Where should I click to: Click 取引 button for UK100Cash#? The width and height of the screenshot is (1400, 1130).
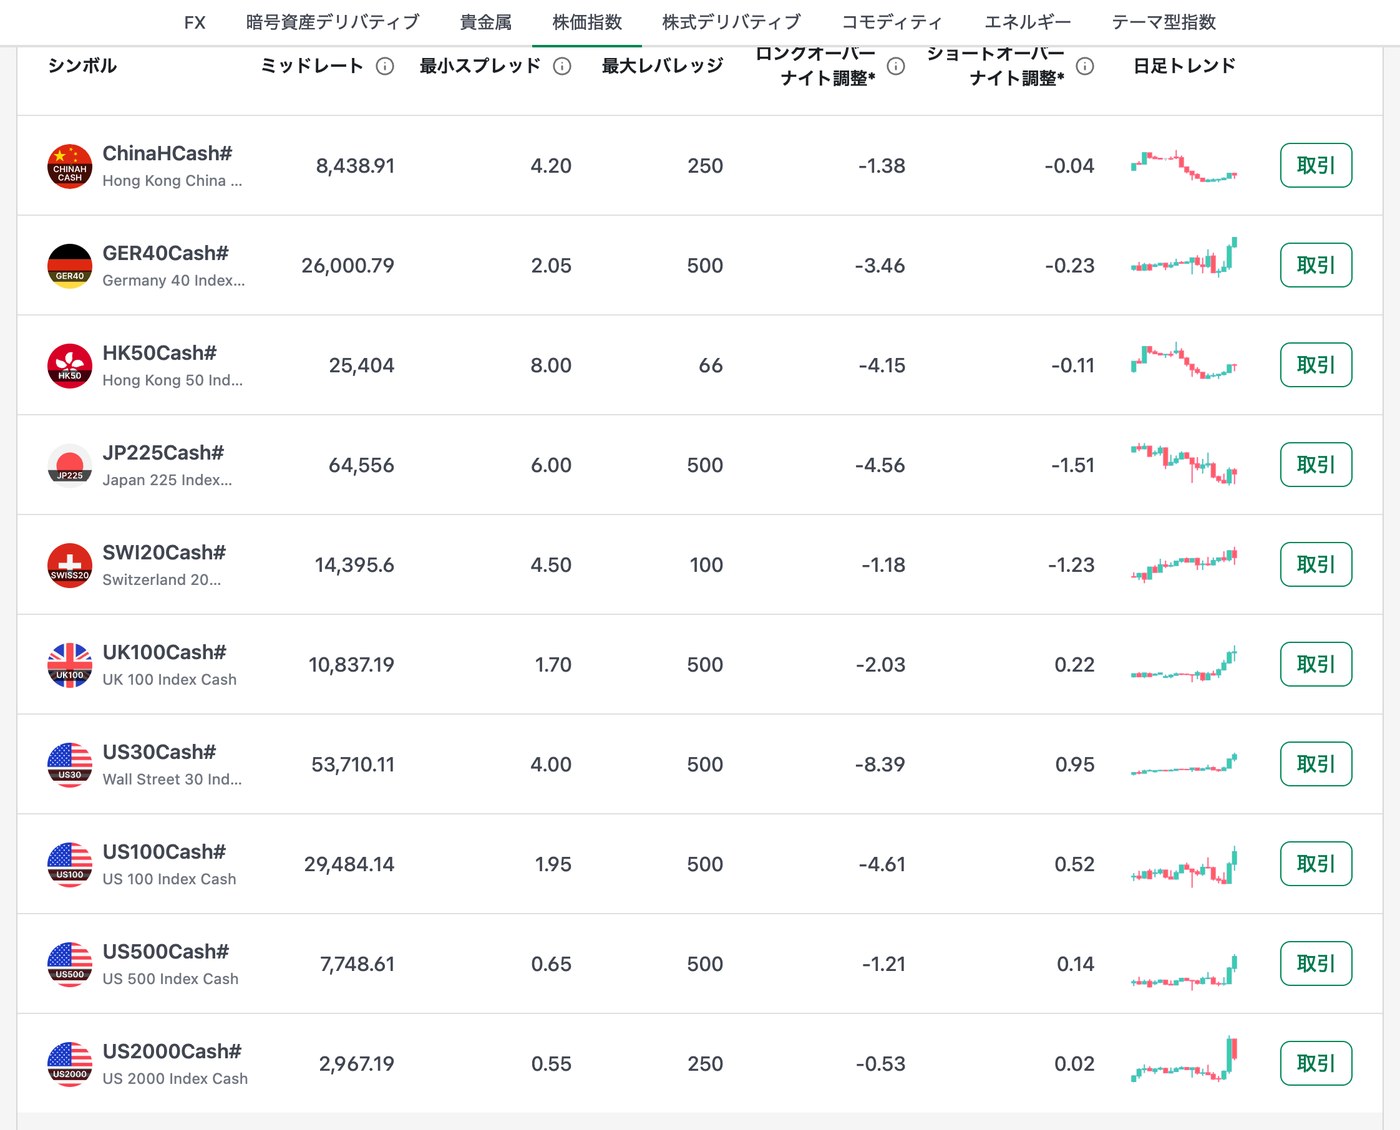pyautogui.click(x=1316, y=665)
